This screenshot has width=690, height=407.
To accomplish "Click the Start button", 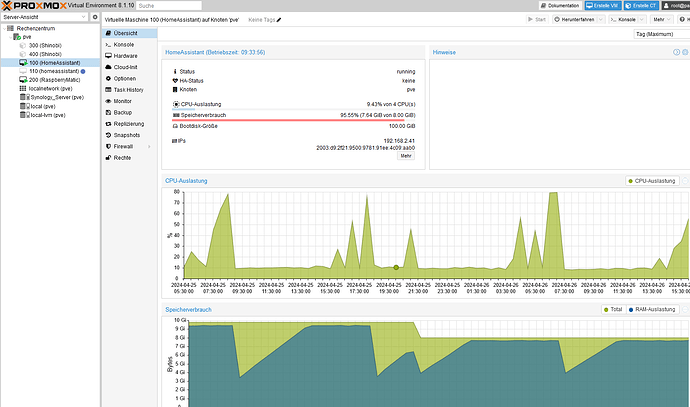I will pos(537,20).
